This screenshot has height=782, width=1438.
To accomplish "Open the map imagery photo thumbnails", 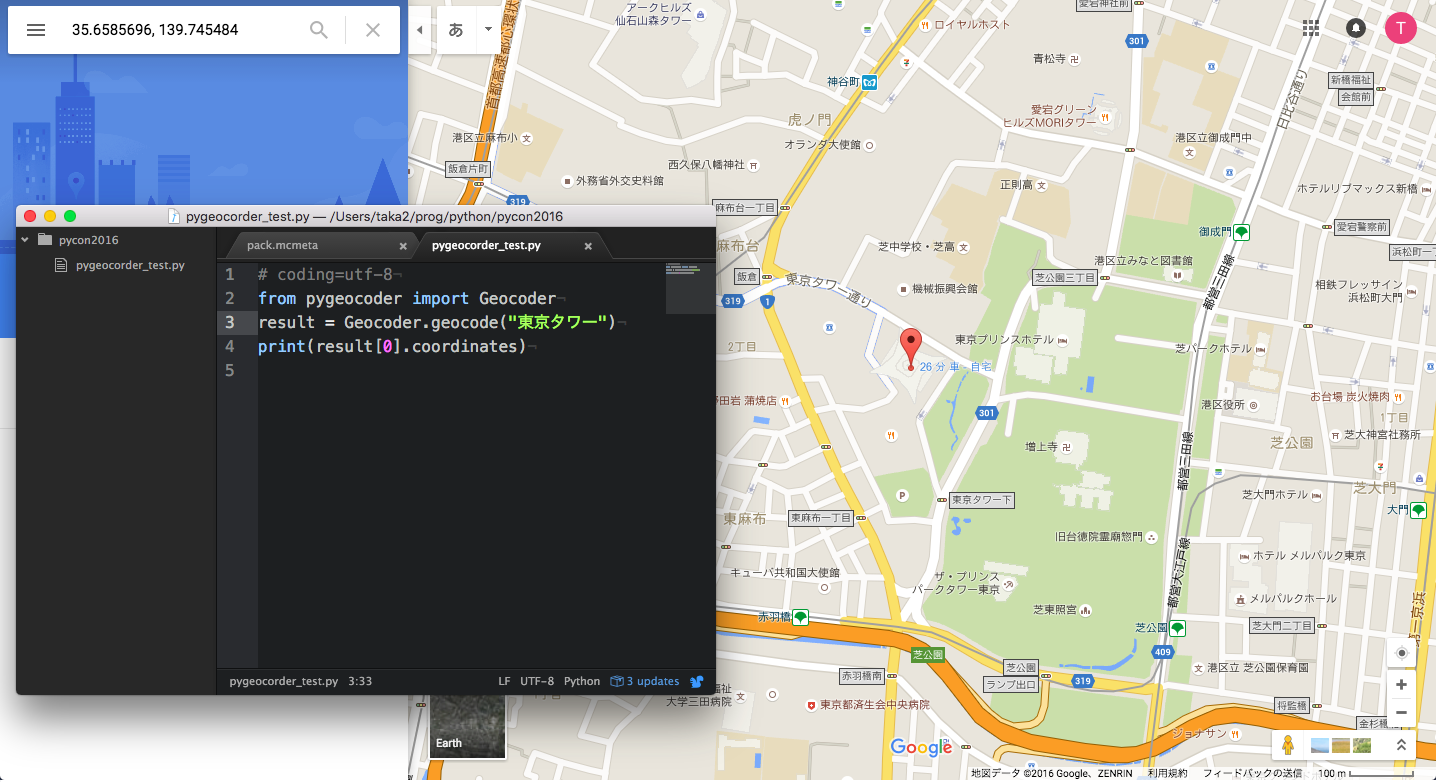I will (1341, 745).
